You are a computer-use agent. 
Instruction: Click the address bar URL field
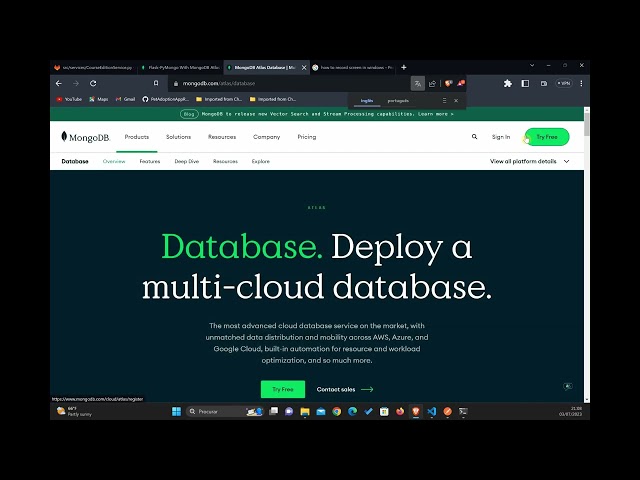(291, 83)
